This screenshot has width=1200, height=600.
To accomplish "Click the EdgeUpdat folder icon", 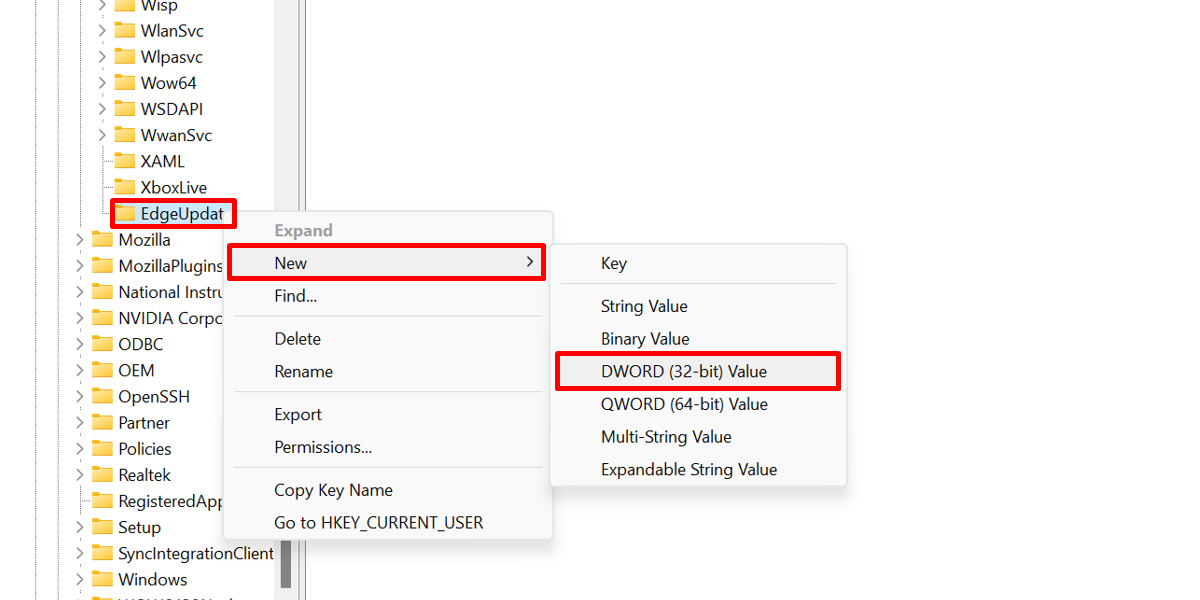I will 126,213.
